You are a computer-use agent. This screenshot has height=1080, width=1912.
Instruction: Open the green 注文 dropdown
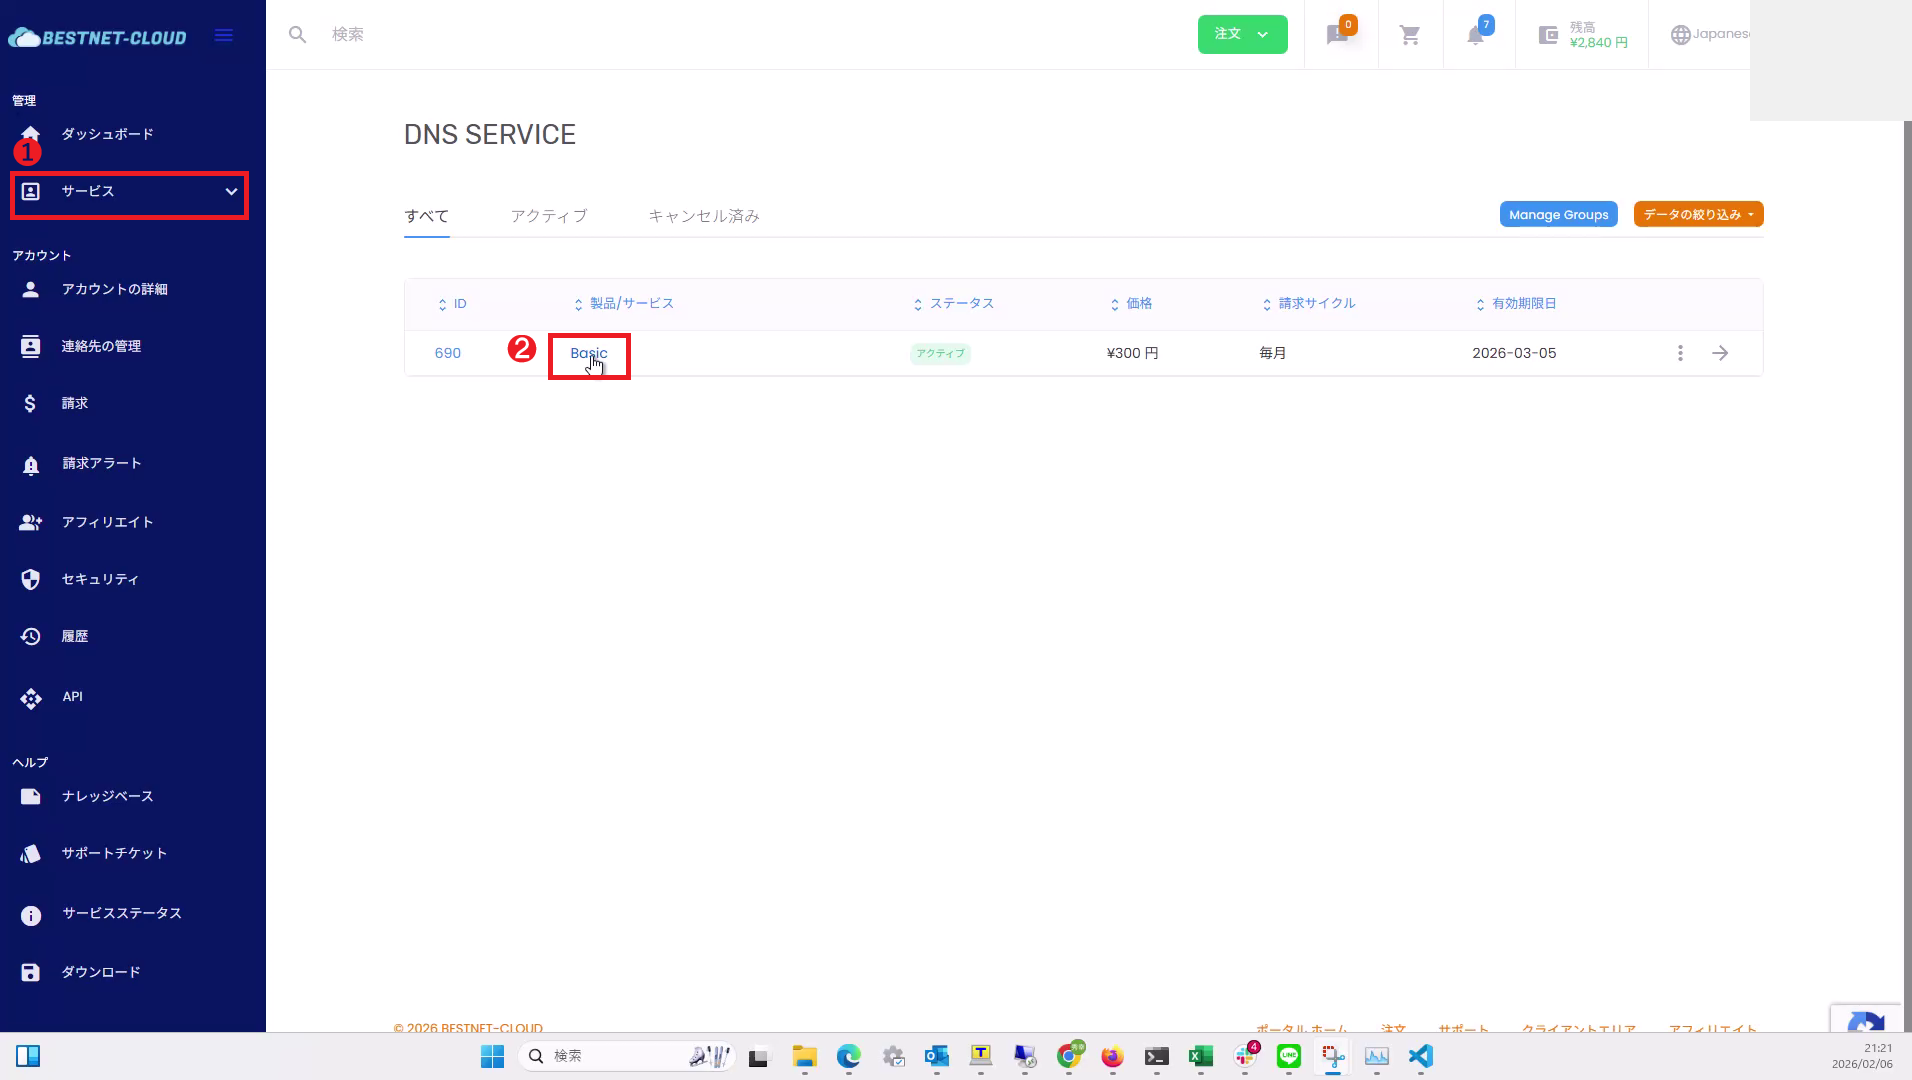[1242, 35]
